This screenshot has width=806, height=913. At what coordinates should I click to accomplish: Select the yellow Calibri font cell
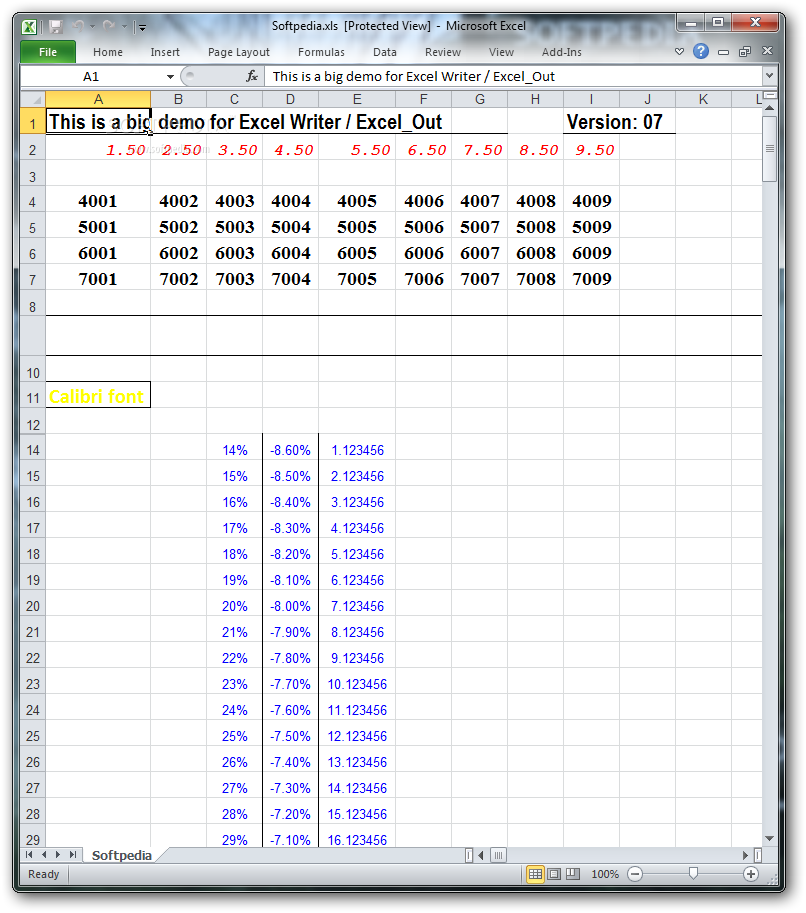(98, 395)
